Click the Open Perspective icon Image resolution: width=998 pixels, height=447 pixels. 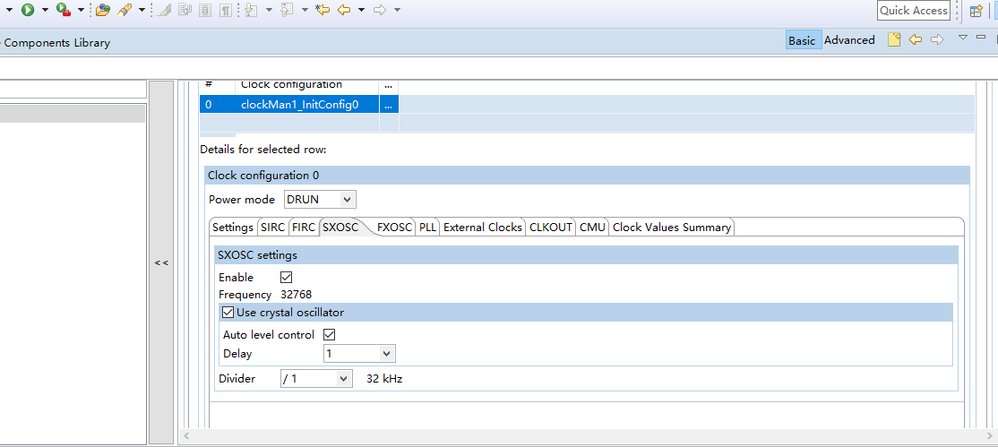click(x=976, y=10)
